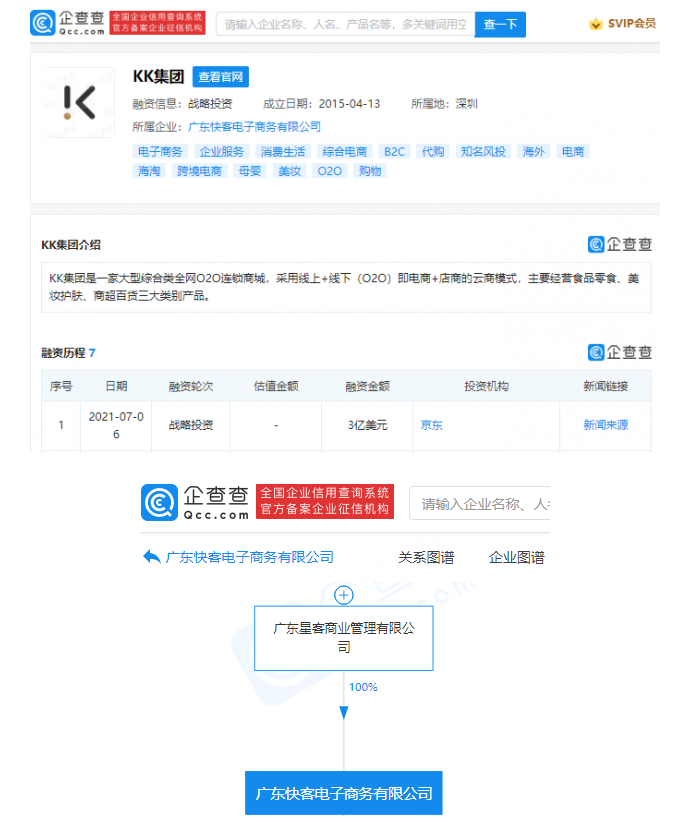The height and width of the screenshot is (822, 687).
Task: Select the B2C tag
Action: [394, 152]
